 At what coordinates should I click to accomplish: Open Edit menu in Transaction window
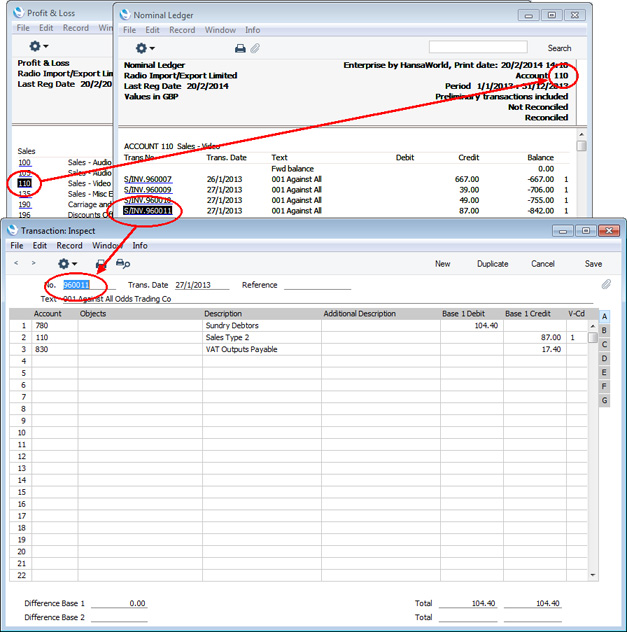pyautogui.click(x=39, y=246)
